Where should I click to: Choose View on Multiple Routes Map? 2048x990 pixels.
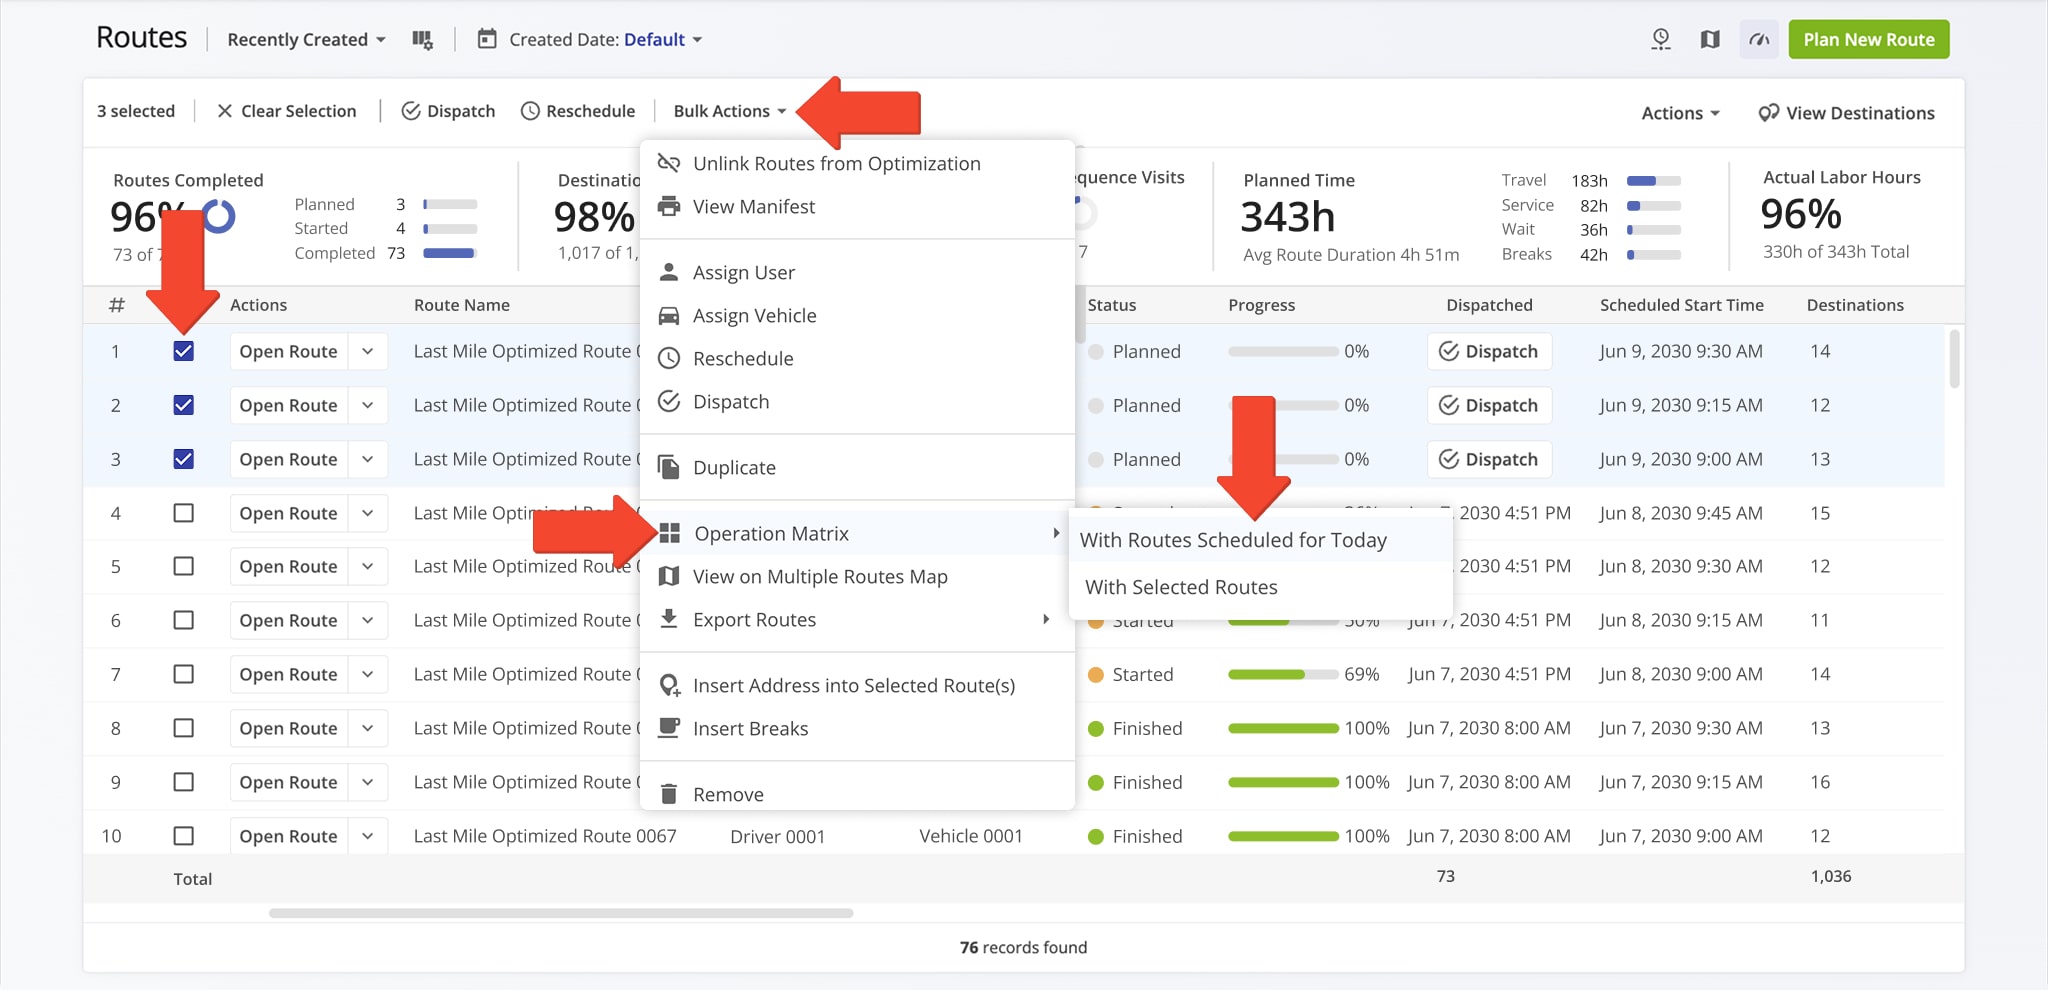(x=857, y=577)
